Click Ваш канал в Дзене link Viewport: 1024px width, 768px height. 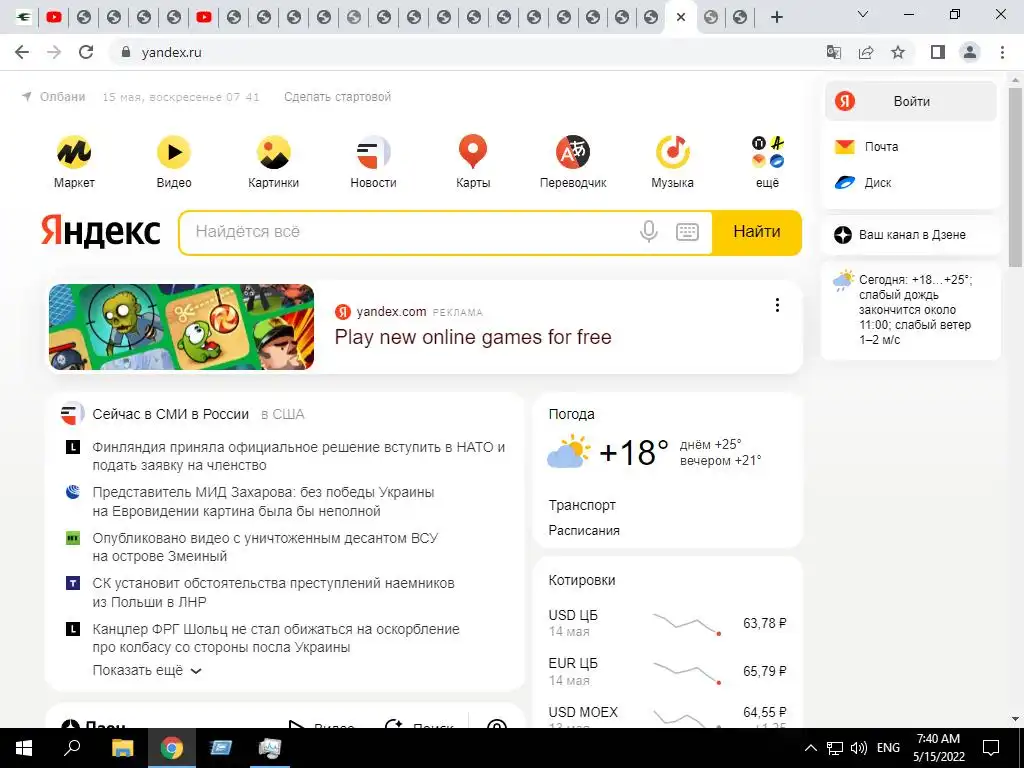[912, 235]
